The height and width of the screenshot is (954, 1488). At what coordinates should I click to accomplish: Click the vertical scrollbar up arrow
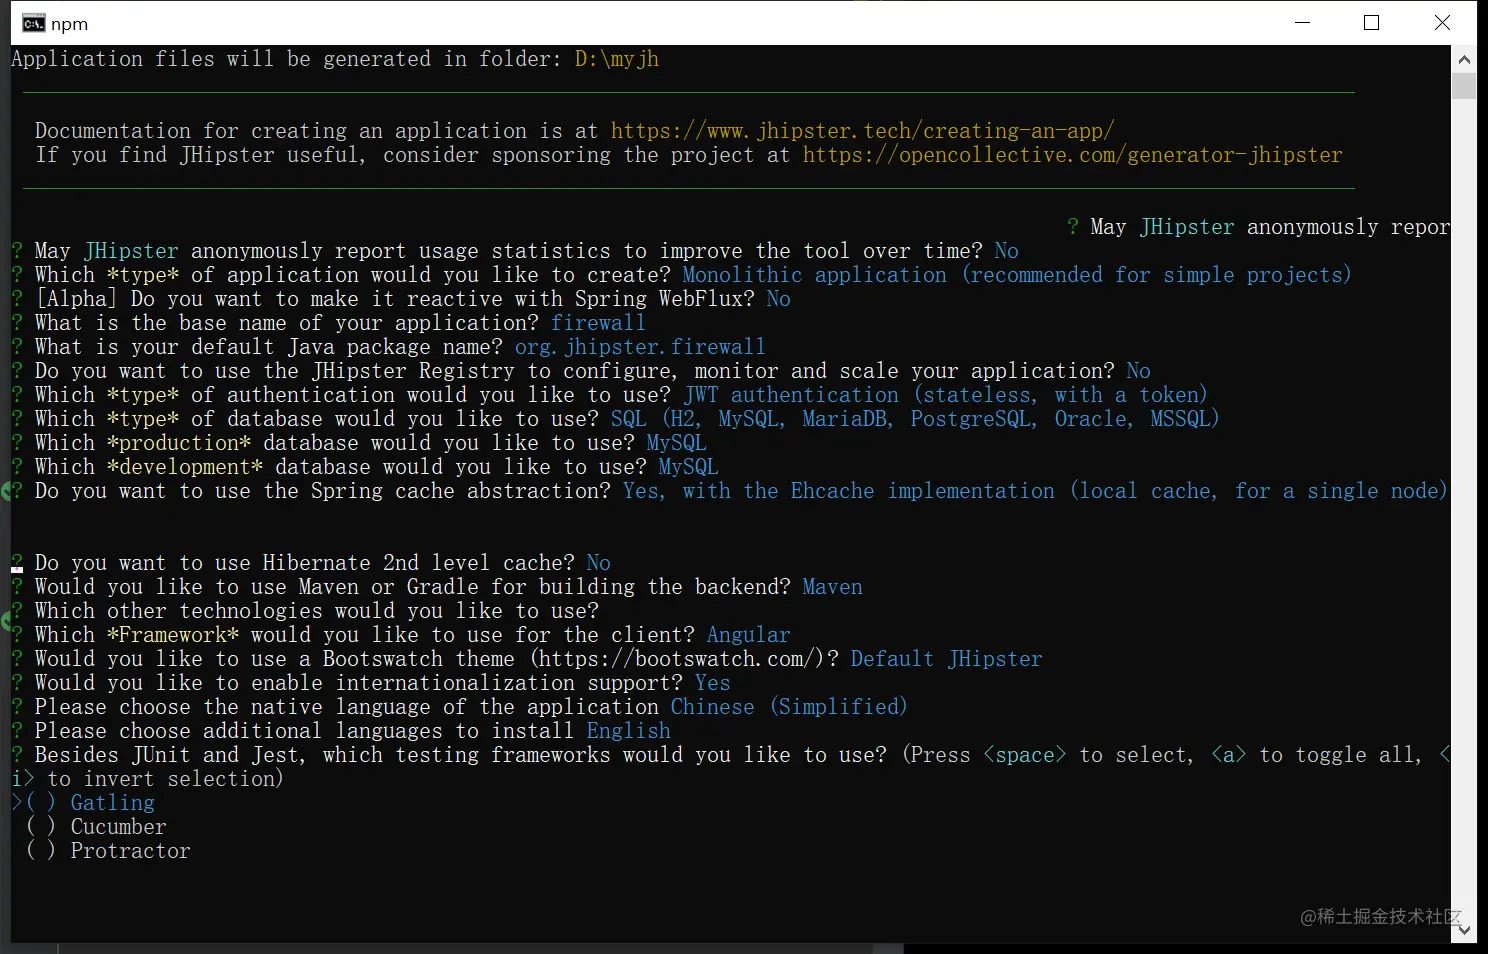click(1464, 59)
